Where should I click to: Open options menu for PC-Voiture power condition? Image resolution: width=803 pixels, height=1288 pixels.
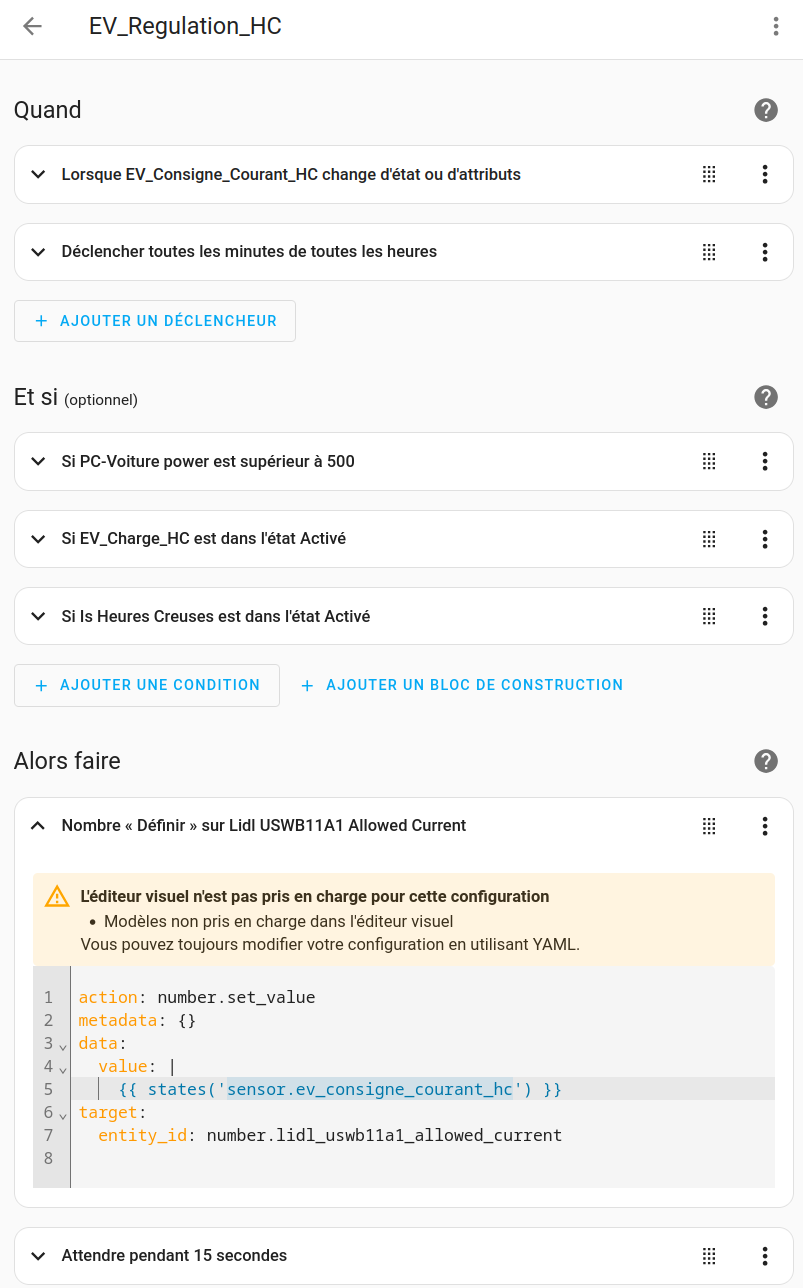pos(765,461)
